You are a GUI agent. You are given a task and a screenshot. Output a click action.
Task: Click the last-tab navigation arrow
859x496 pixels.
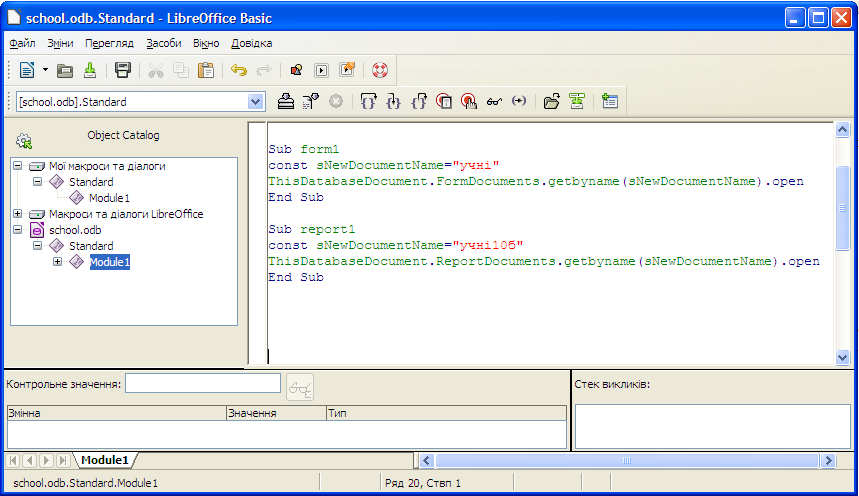tap(63, 460)
